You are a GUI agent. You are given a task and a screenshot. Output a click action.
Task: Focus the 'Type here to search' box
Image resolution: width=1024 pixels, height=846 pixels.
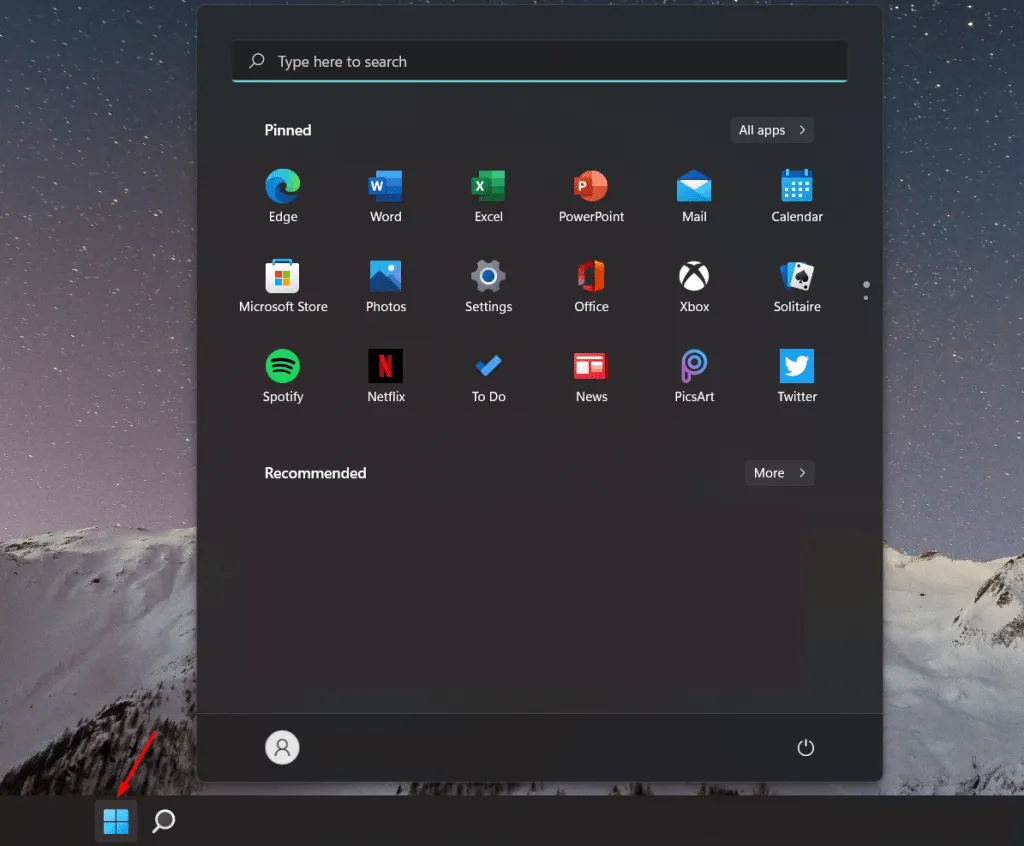point(539,61)
